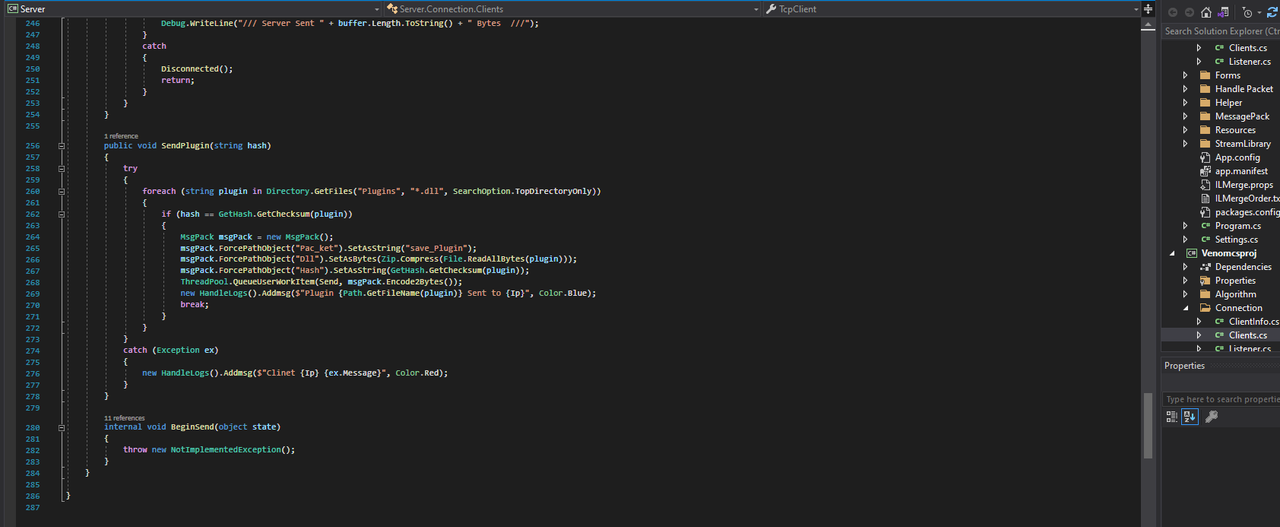This screenshot has height=527, width=1280.
Task: Collapse the foreach block at line 260
Action: pyautogui.click(x=61, y=192)
